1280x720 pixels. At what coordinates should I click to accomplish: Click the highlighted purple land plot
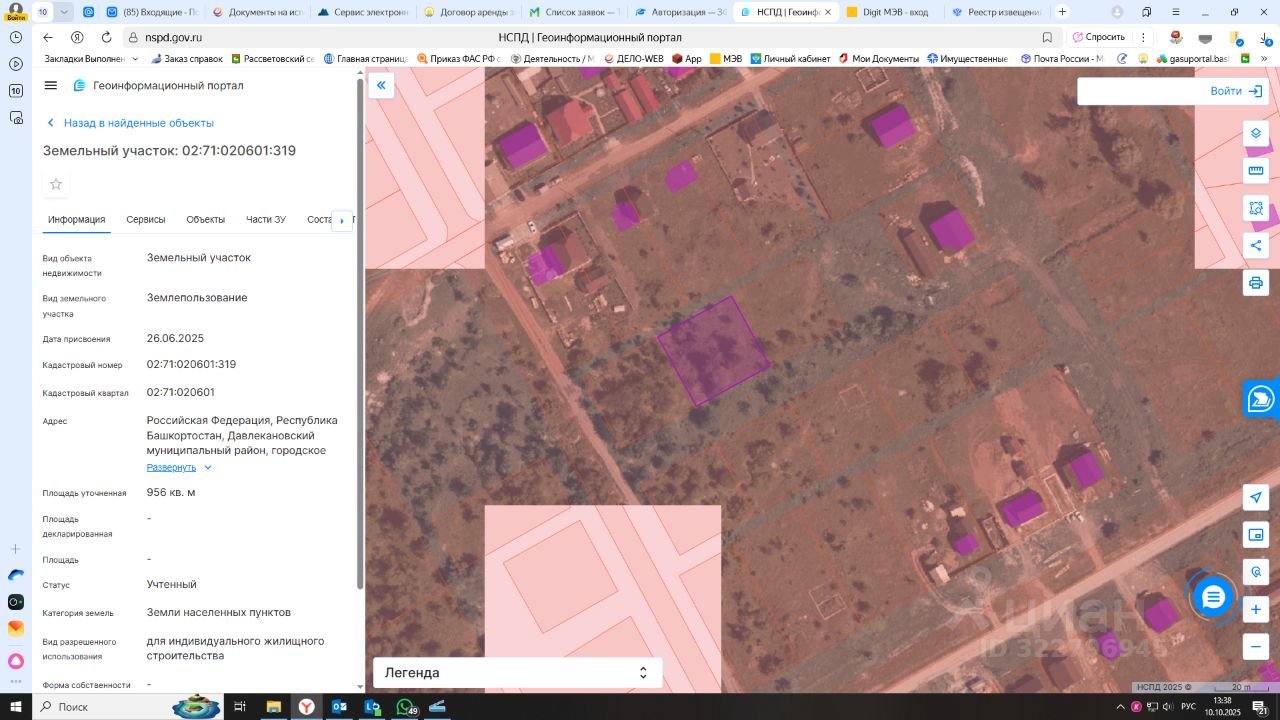click(713, 351)
